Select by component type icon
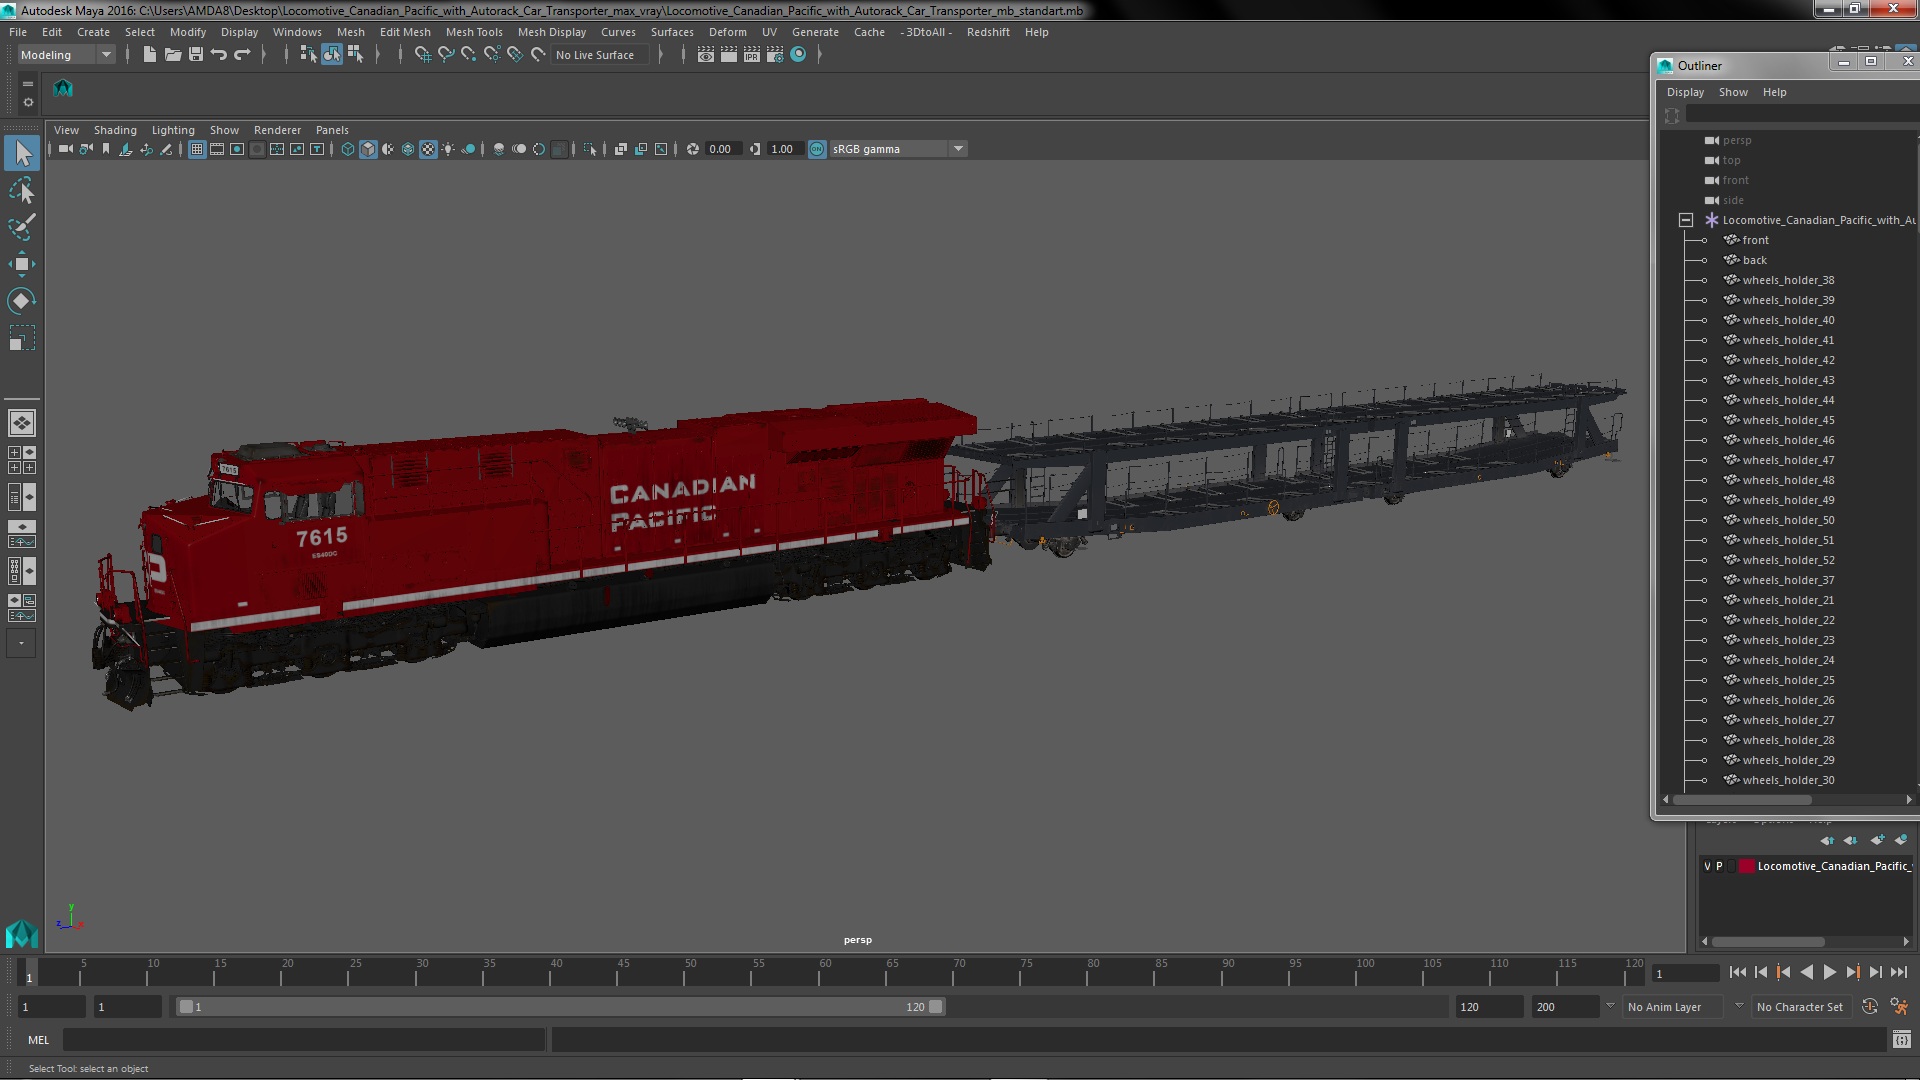 [x=355, y=55]
